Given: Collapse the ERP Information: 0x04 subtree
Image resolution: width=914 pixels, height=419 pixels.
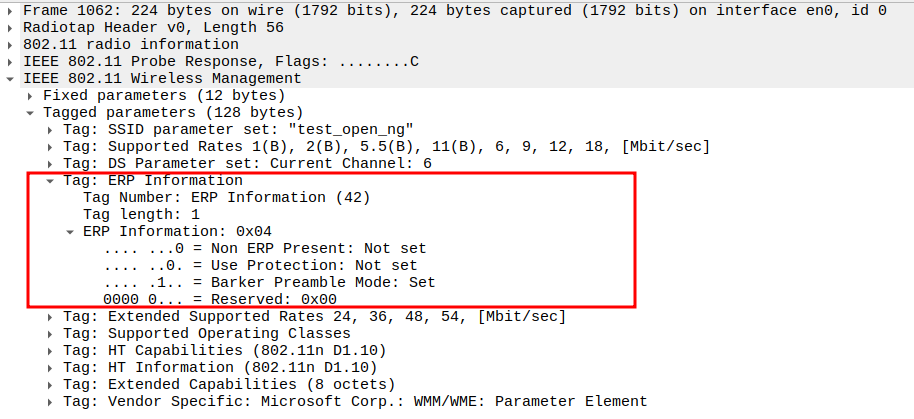Looking at the screenshot, I should (x=70, y=232).
